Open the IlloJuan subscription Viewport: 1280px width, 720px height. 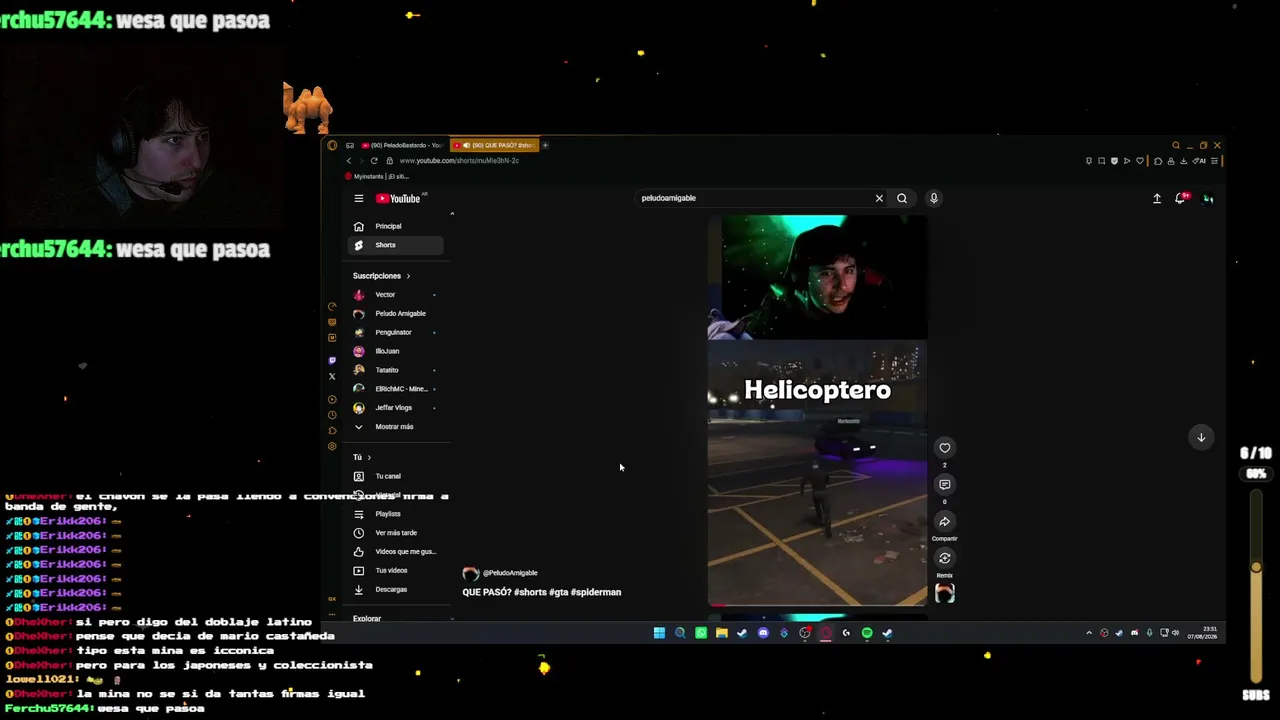click(395, 351)
